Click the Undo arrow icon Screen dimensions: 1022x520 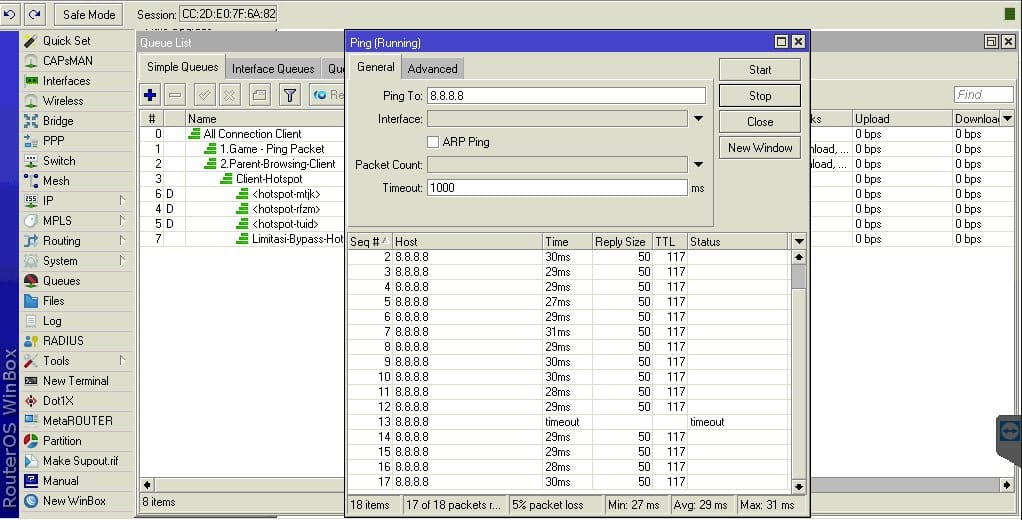pos(10,14)
